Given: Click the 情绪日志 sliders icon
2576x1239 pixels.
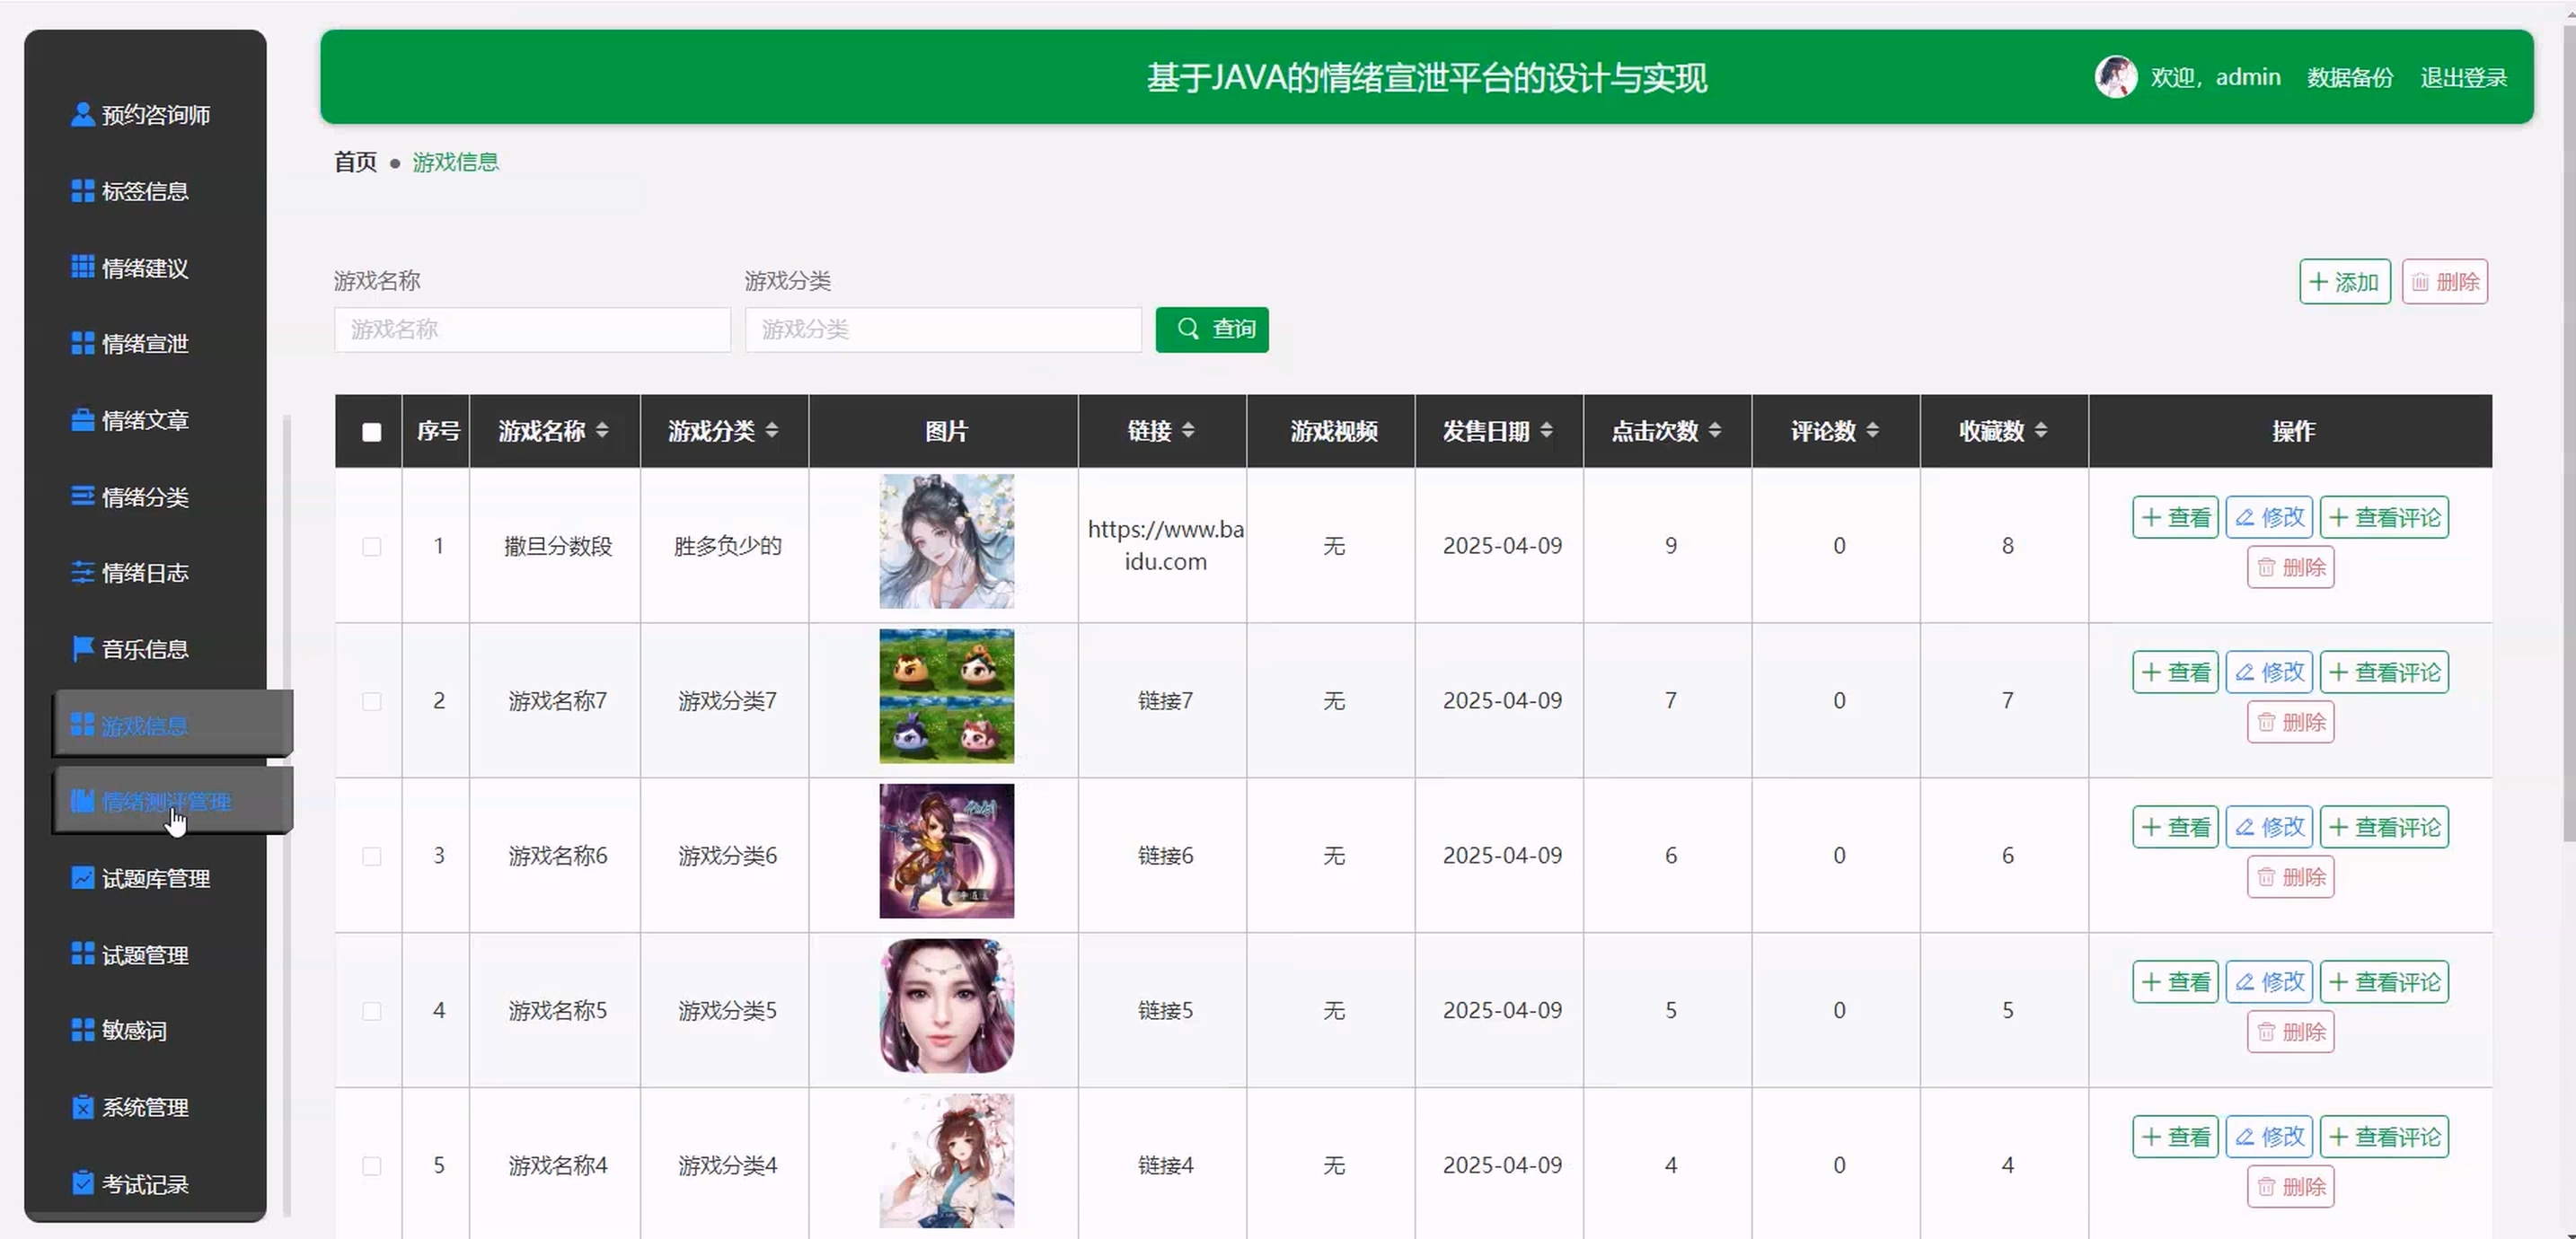Looking at the screenshot, I should 83,573.
